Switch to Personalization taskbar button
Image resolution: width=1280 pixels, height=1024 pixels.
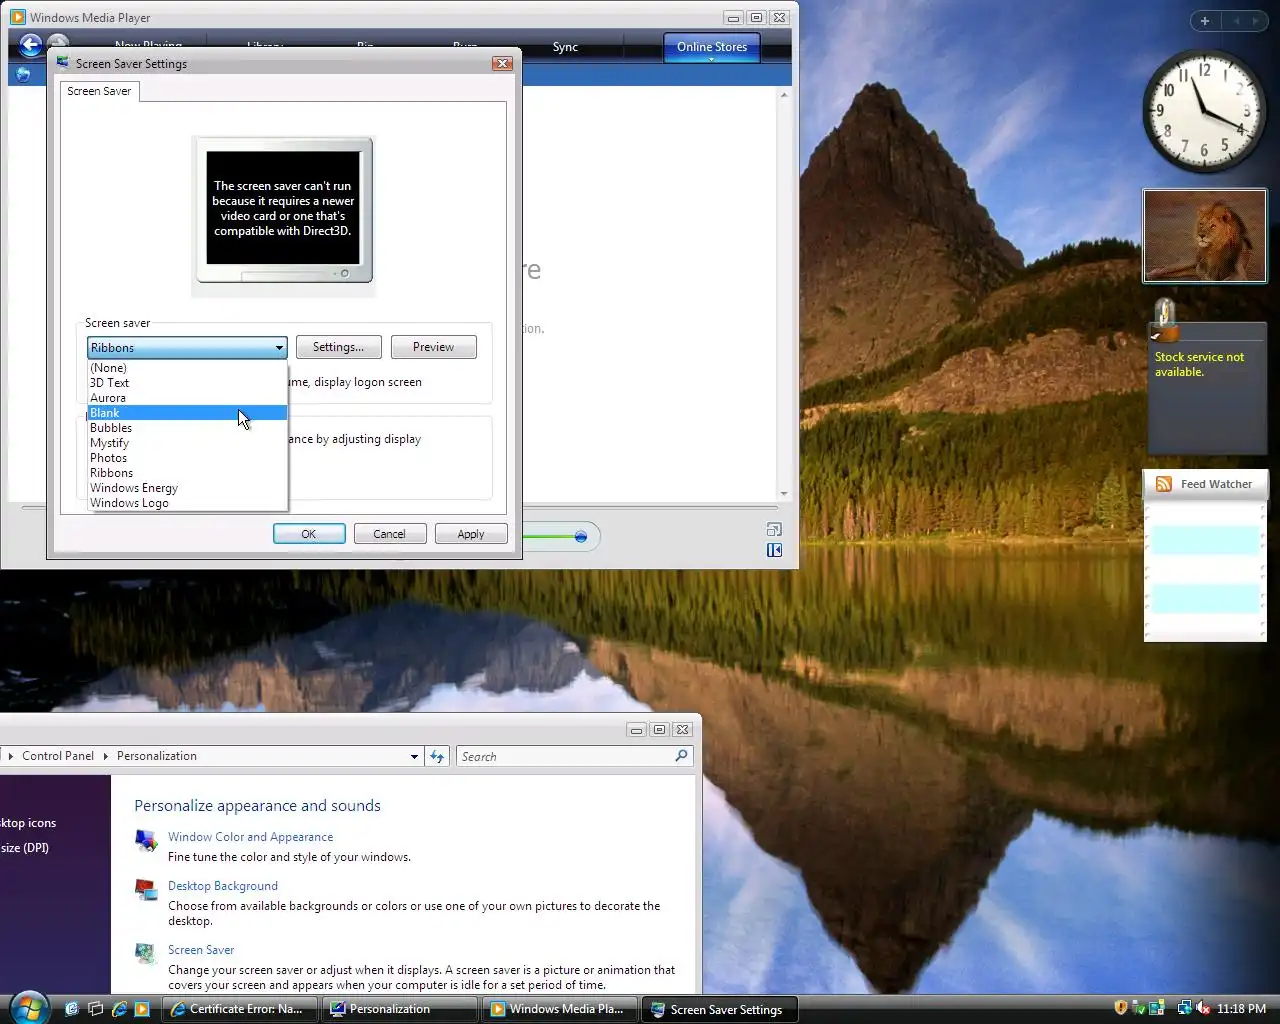400,1009
